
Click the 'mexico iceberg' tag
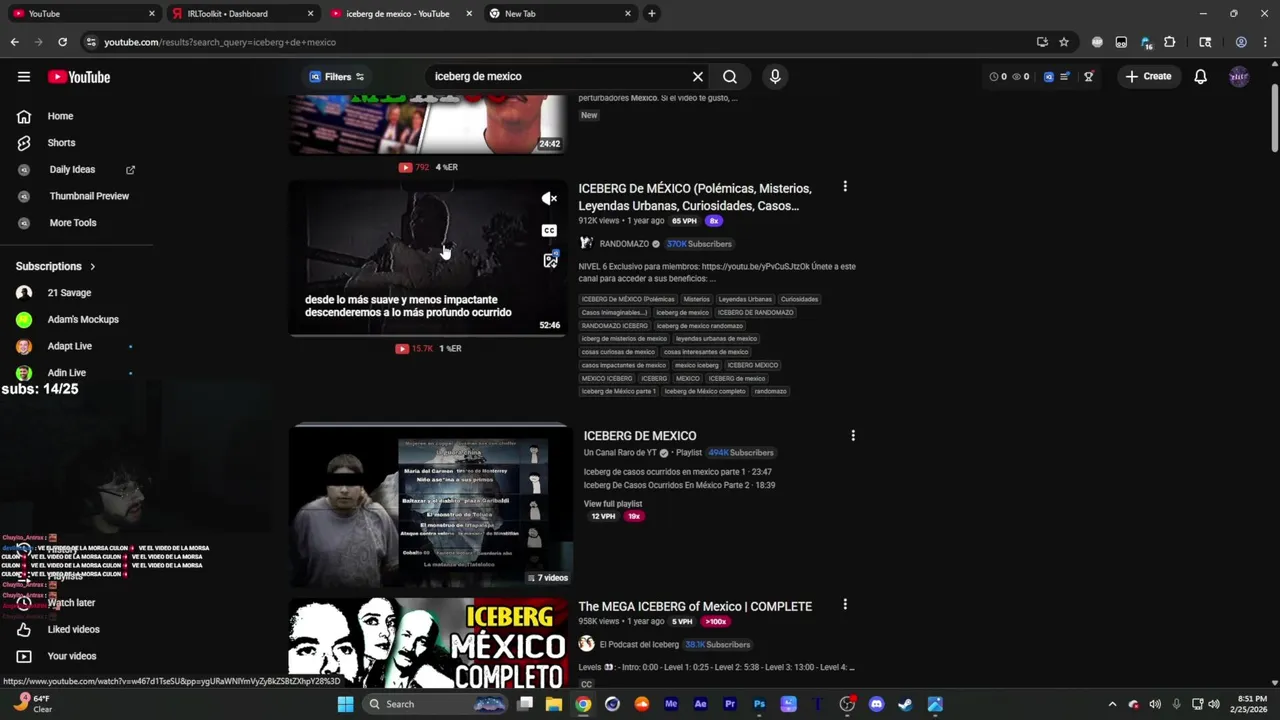[695, 365]
